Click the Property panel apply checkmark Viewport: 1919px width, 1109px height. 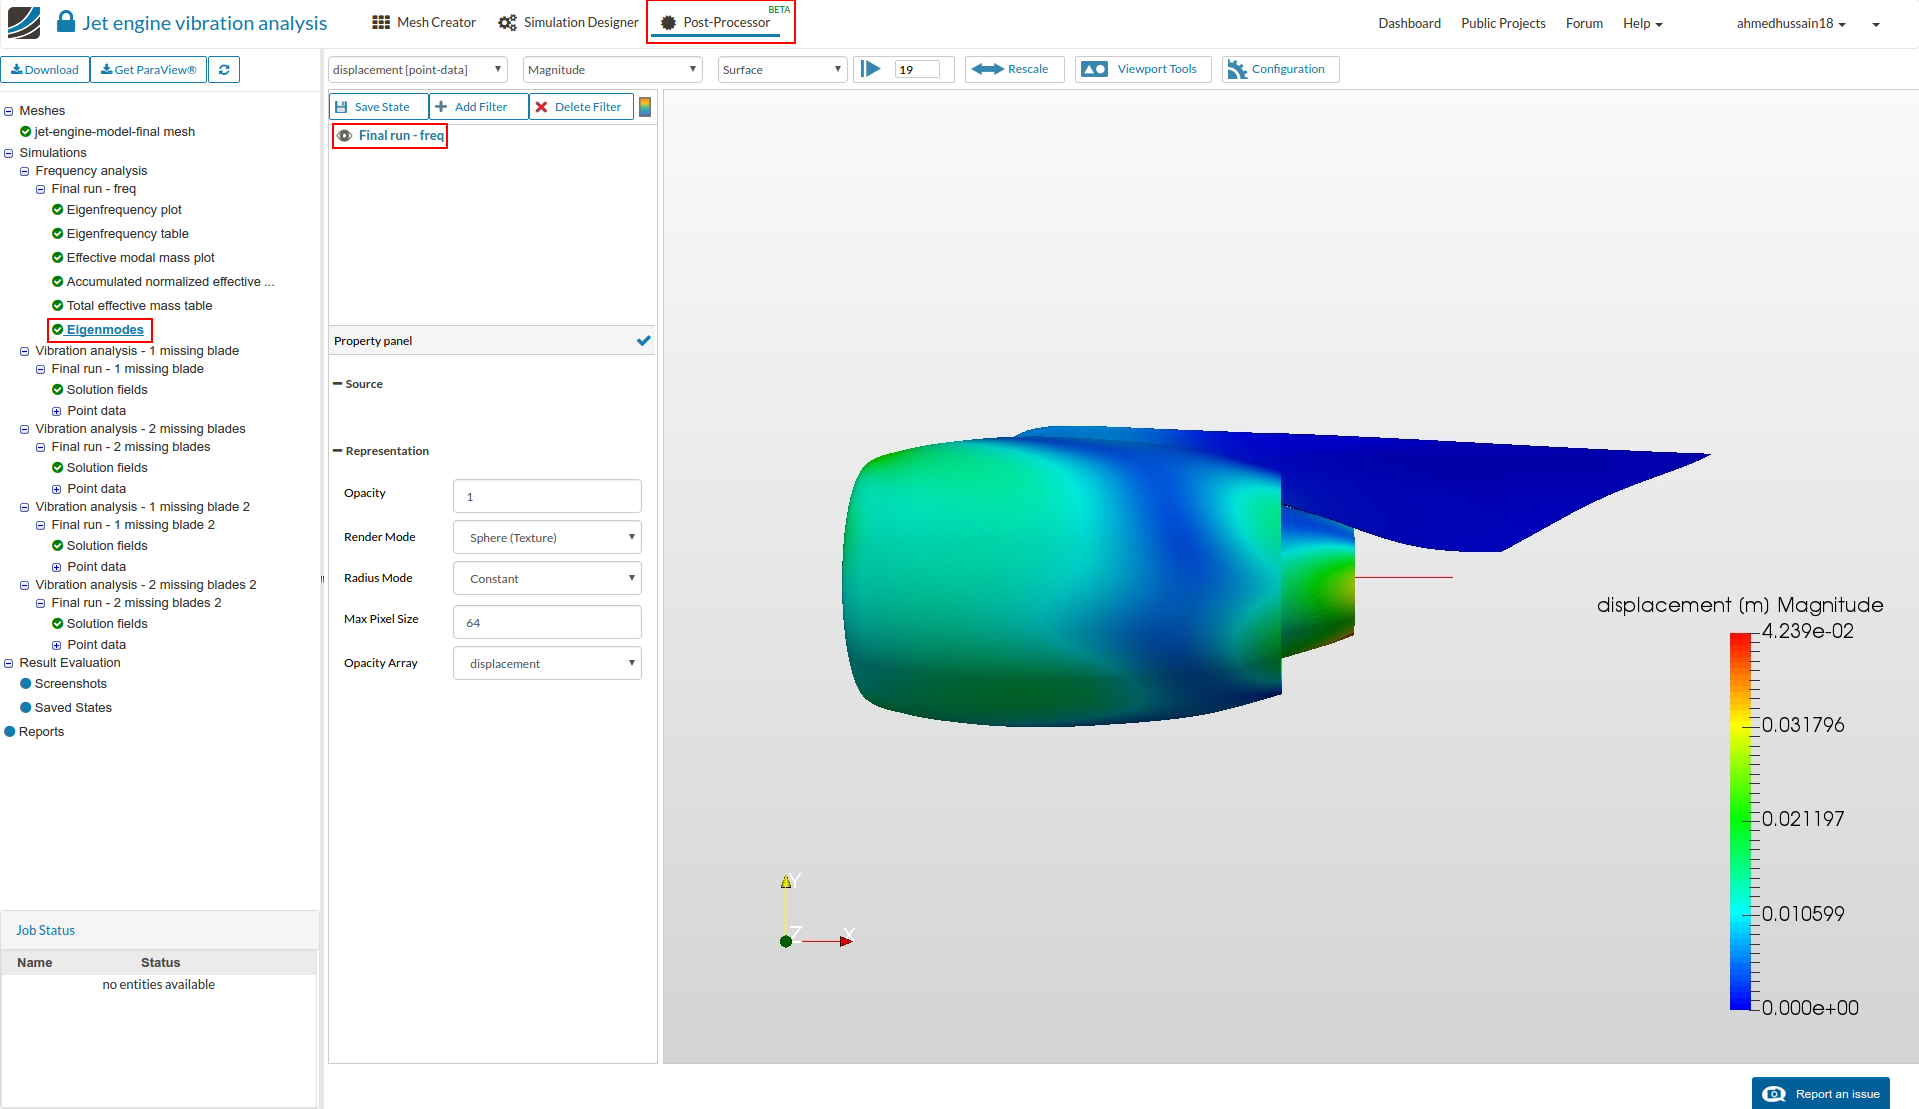(x=643, y=341)
